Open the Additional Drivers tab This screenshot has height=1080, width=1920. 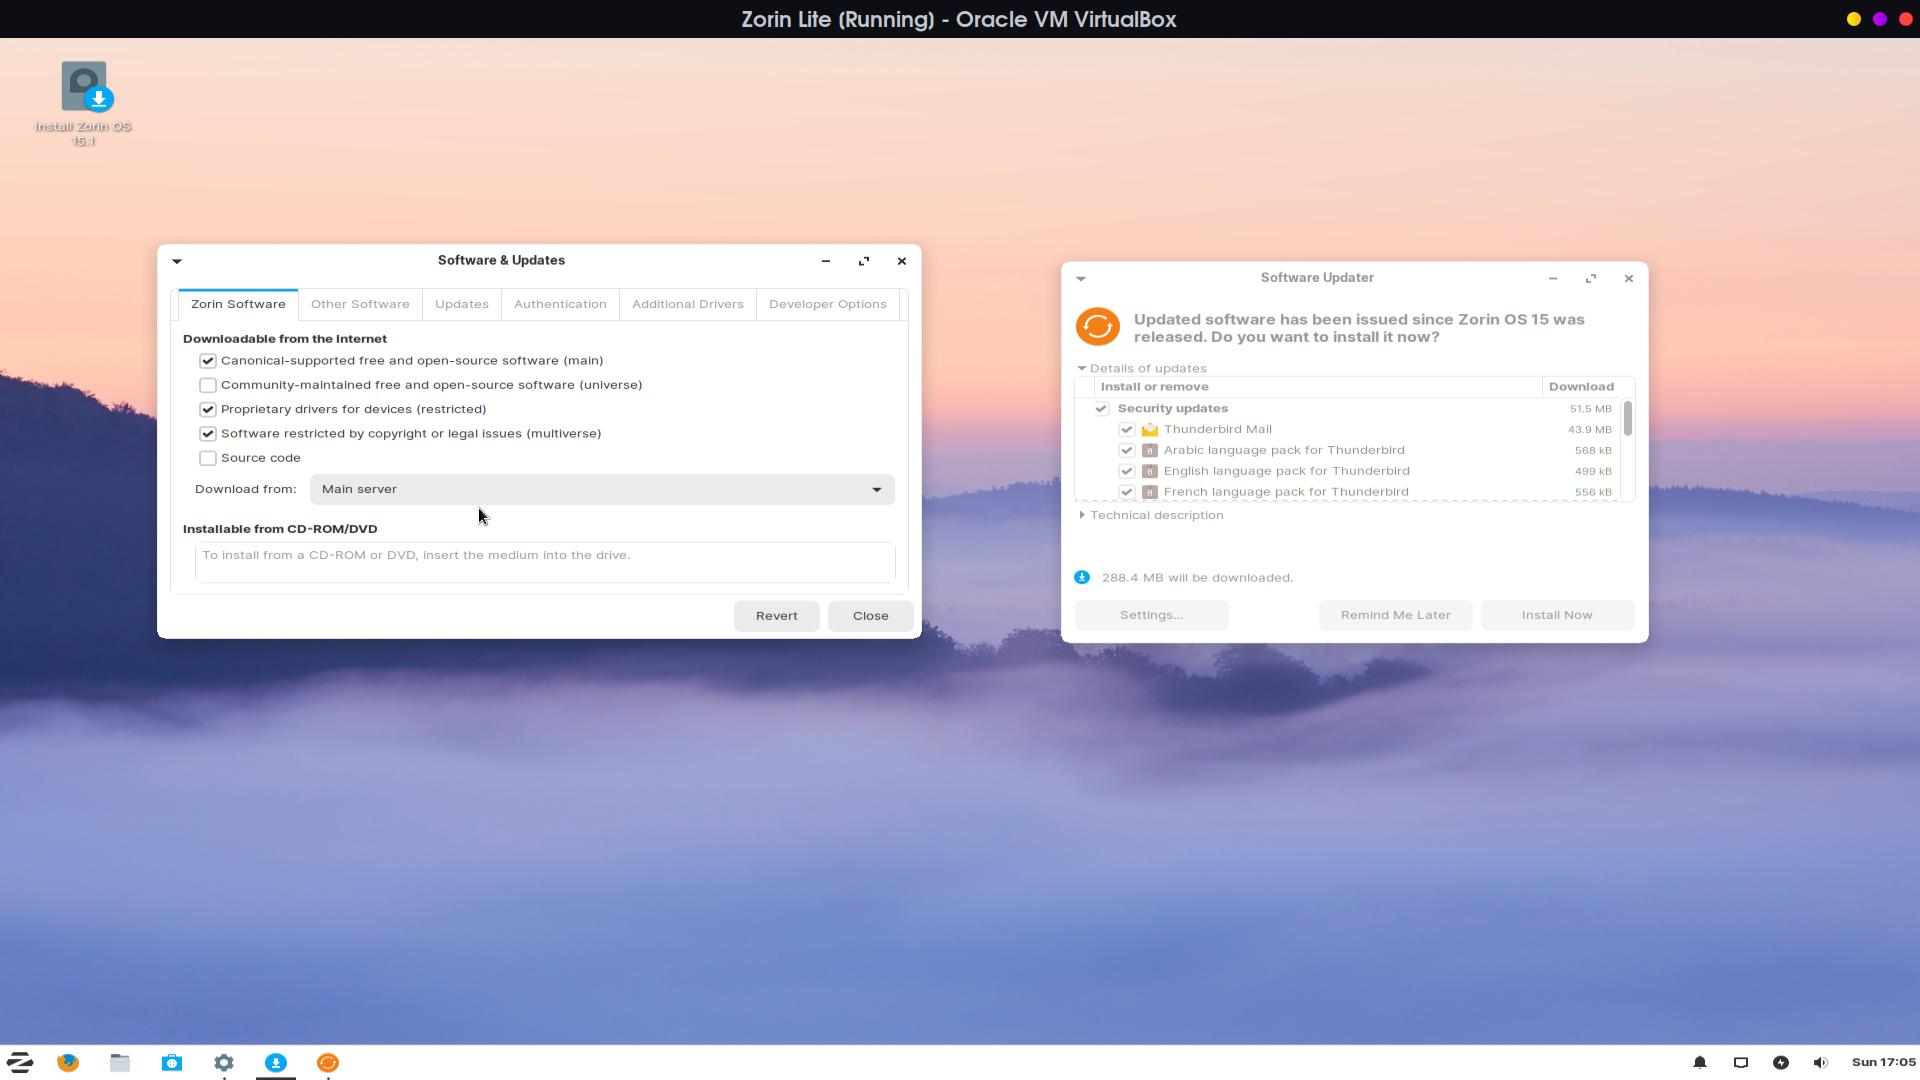coord(687,304)
